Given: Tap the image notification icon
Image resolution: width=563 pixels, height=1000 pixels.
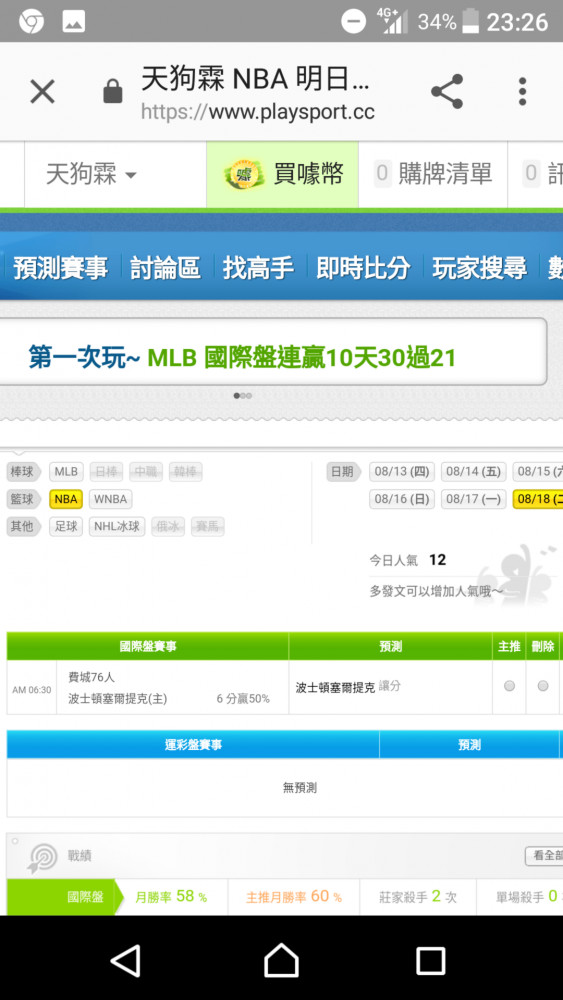Looking at the screenshot, I should [x=74, y=22].
